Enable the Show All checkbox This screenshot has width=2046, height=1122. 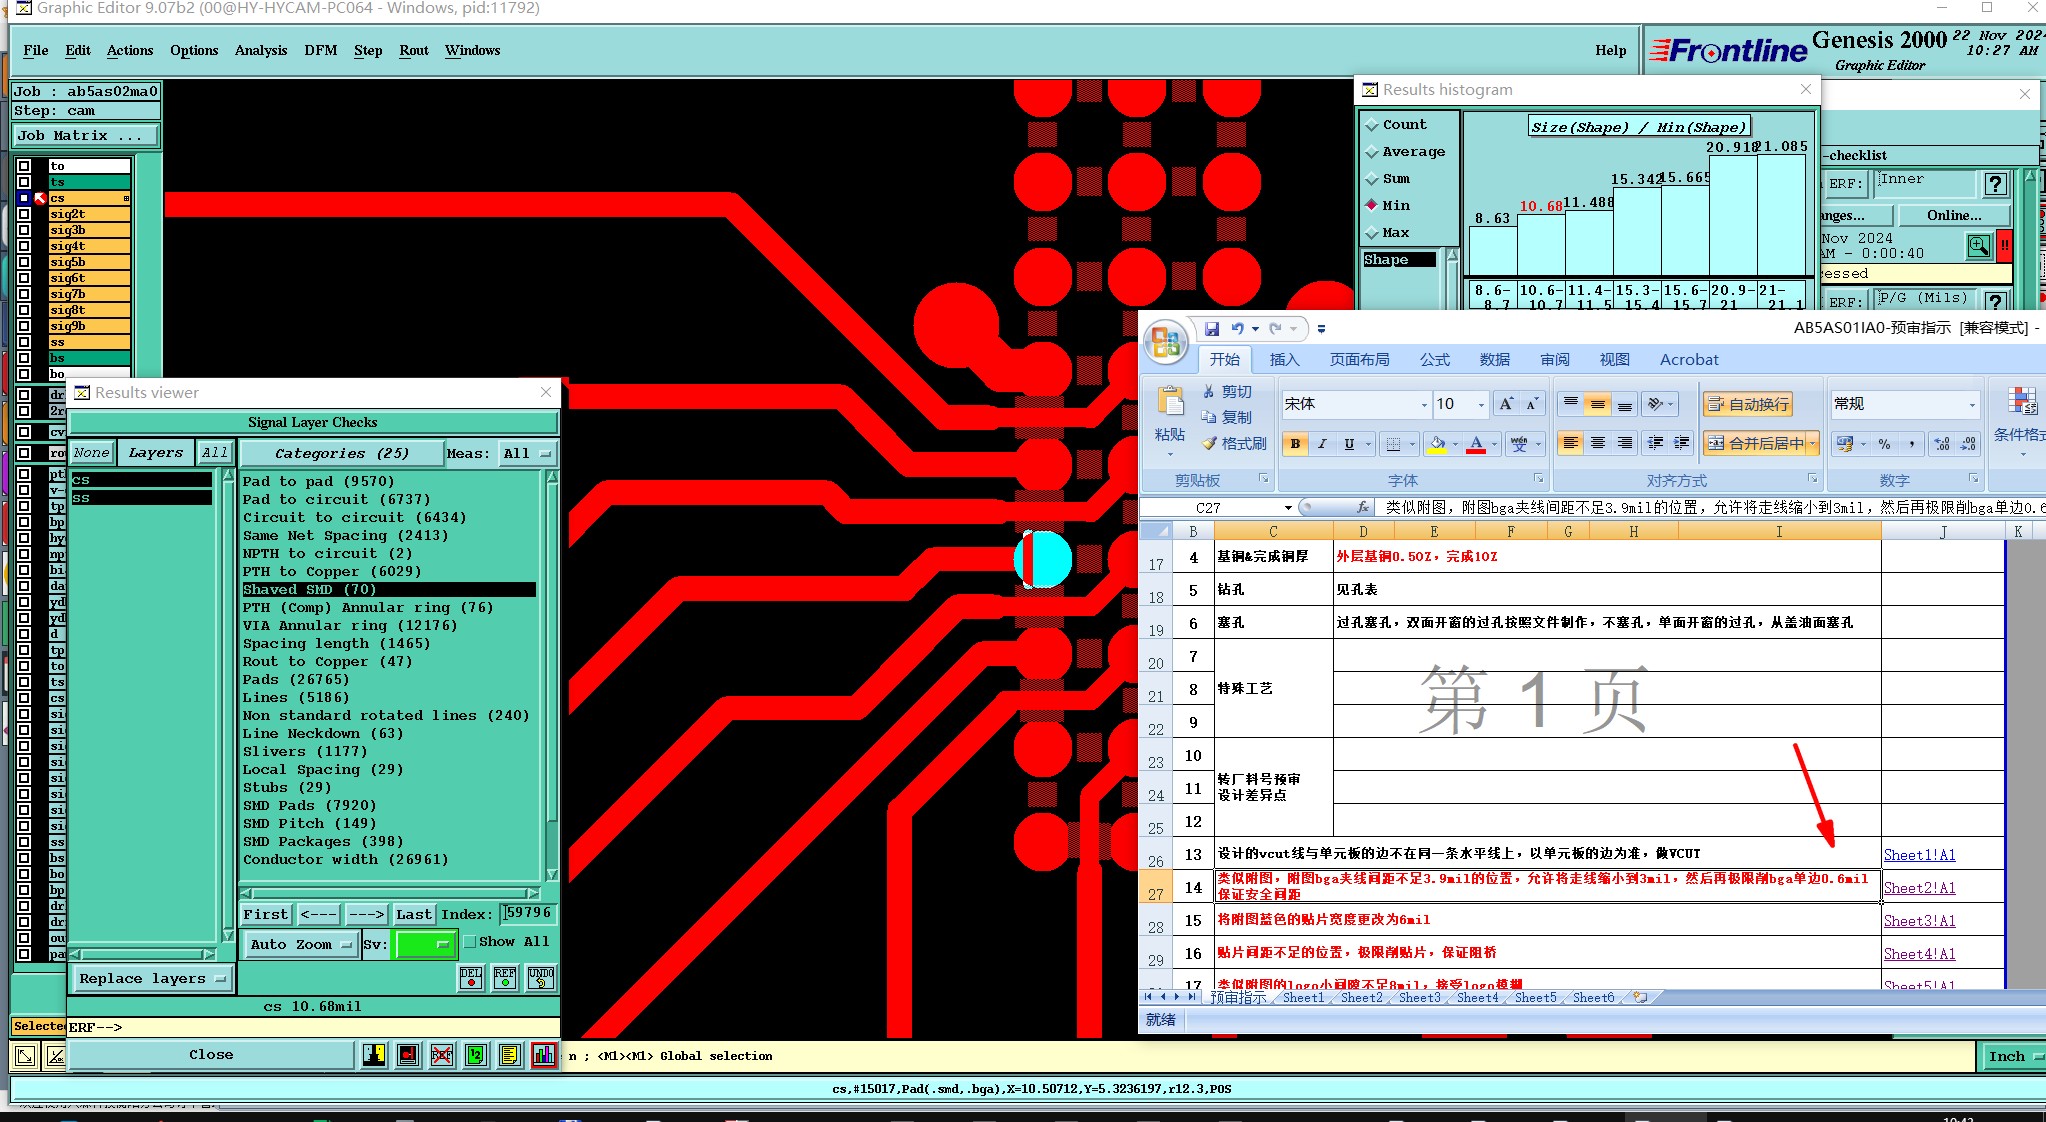pos(469,942)
